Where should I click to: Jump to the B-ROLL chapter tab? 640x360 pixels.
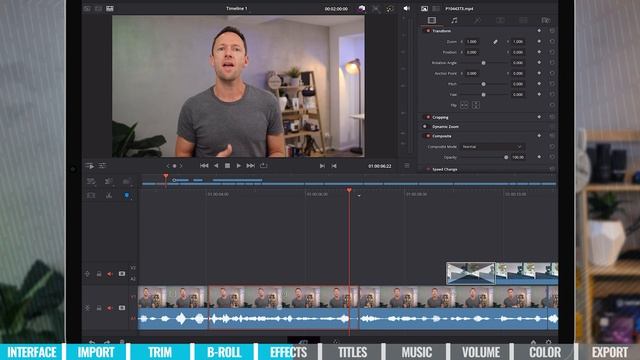(x=224, y=352)
